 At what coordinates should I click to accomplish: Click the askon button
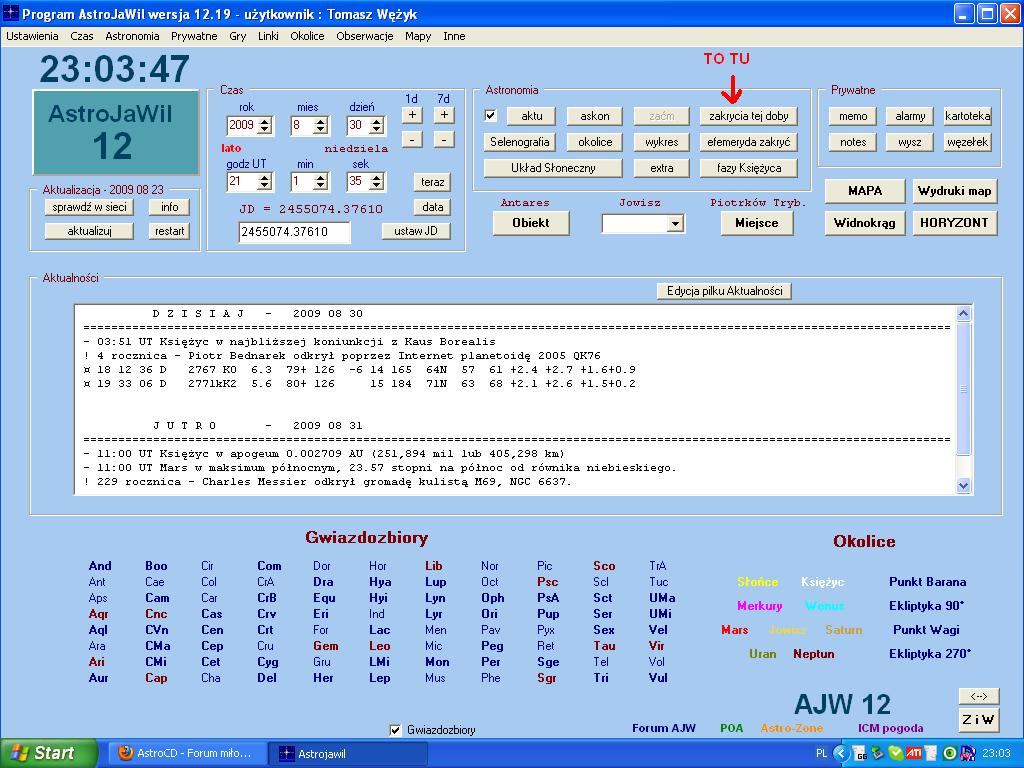(594, 116)
